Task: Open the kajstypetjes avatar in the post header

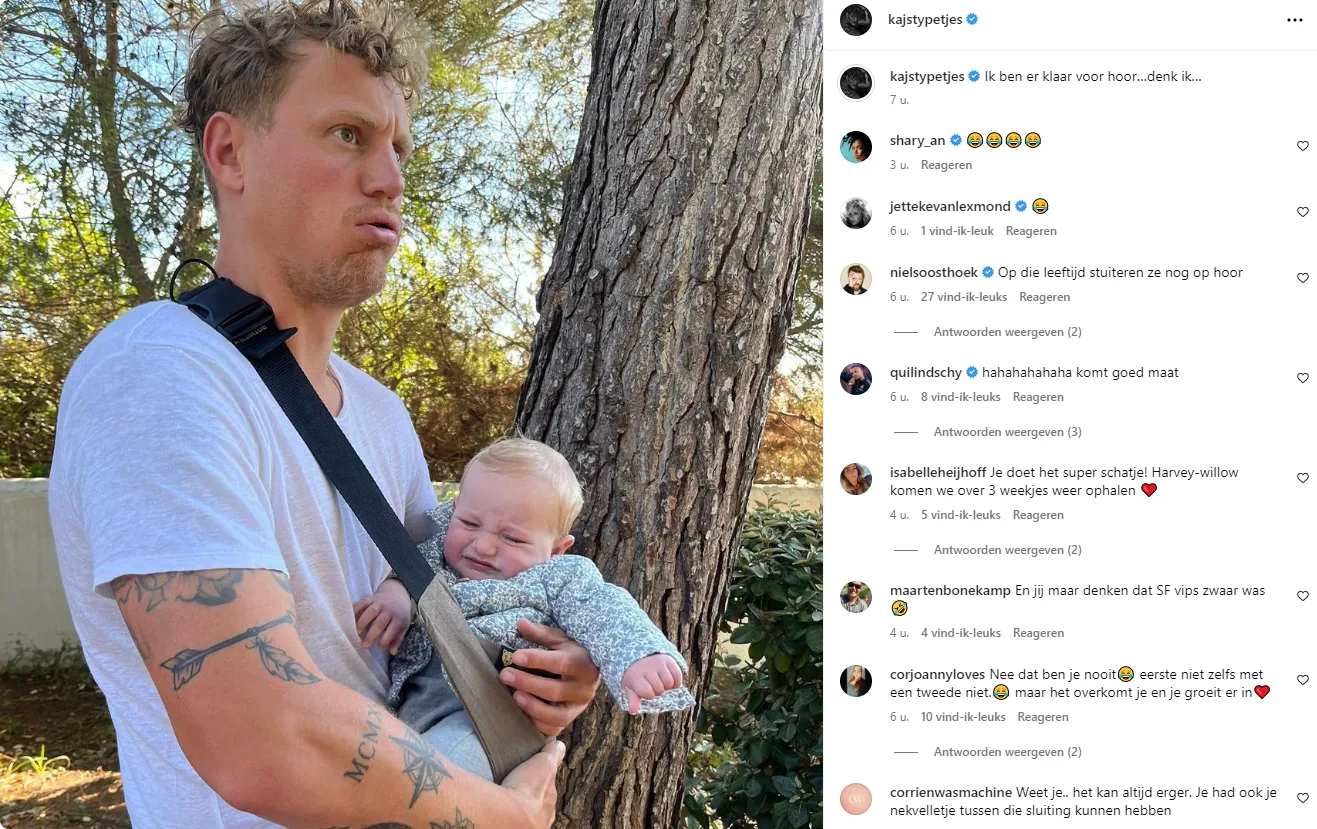Action: coord(856,19)
